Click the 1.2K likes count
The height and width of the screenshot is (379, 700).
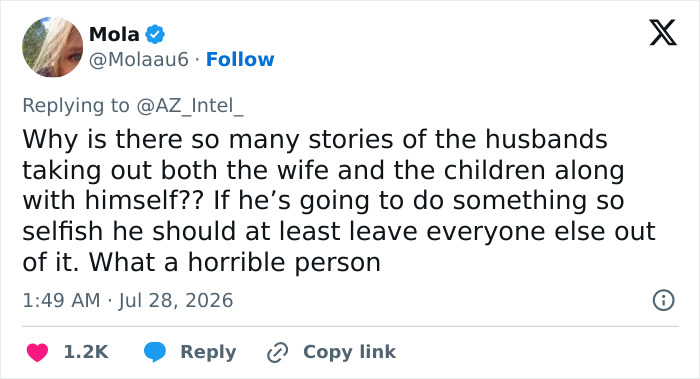[x=86, y=352]
